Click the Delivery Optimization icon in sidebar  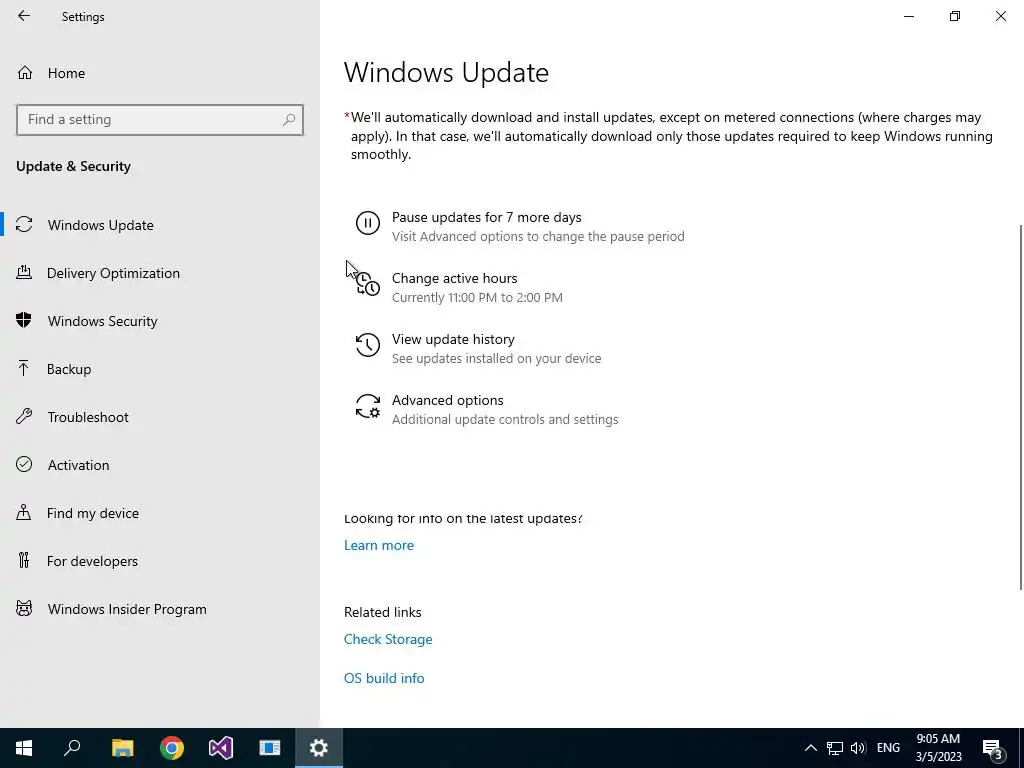(x=24, y=272)
